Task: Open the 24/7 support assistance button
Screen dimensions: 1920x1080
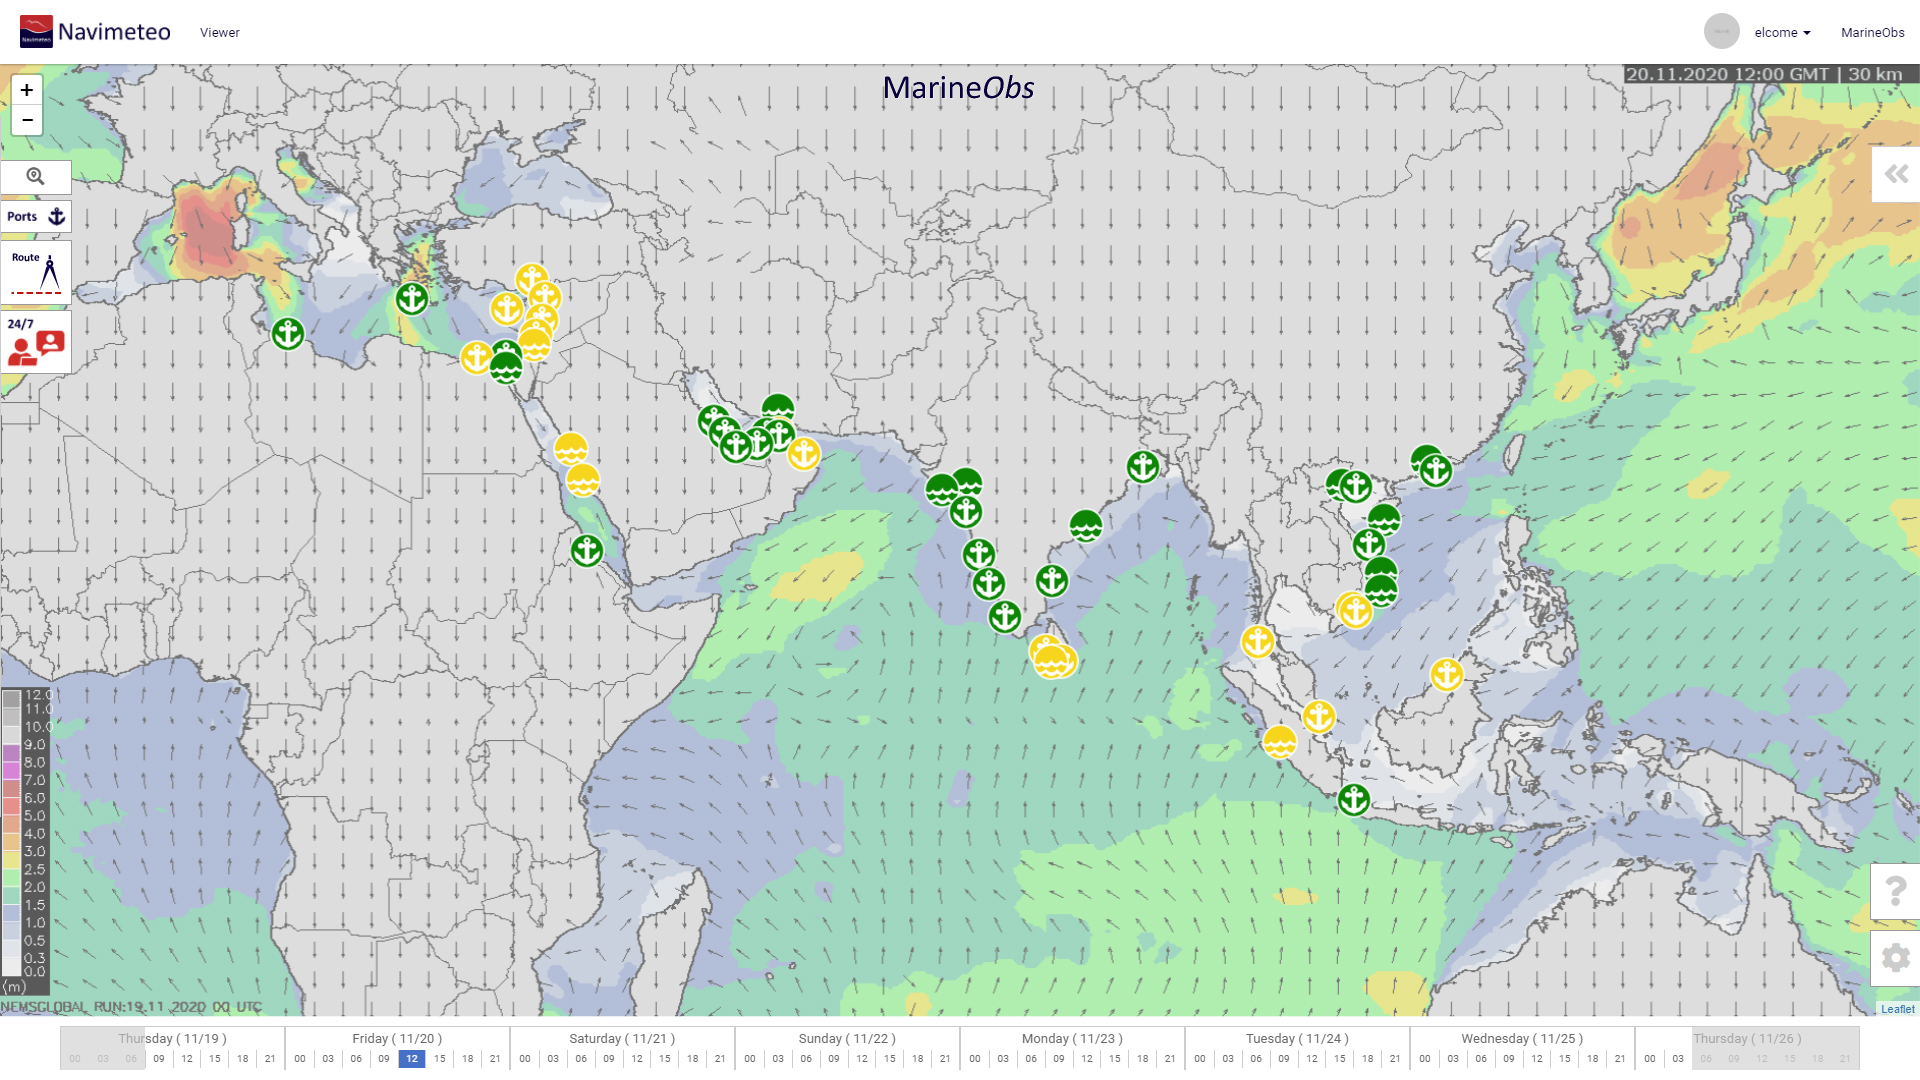Action: (x=36, y=341)
